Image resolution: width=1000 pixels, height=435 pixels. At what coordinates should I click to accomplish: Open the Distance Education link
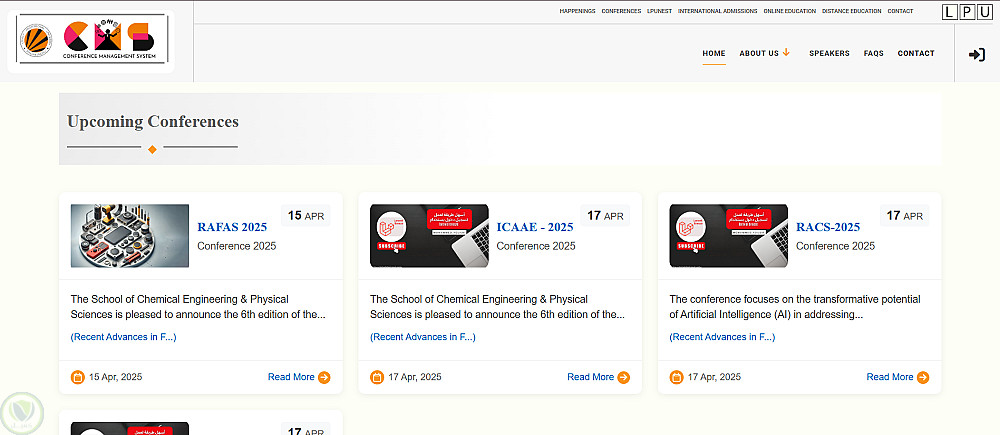(x=851, y=11)
